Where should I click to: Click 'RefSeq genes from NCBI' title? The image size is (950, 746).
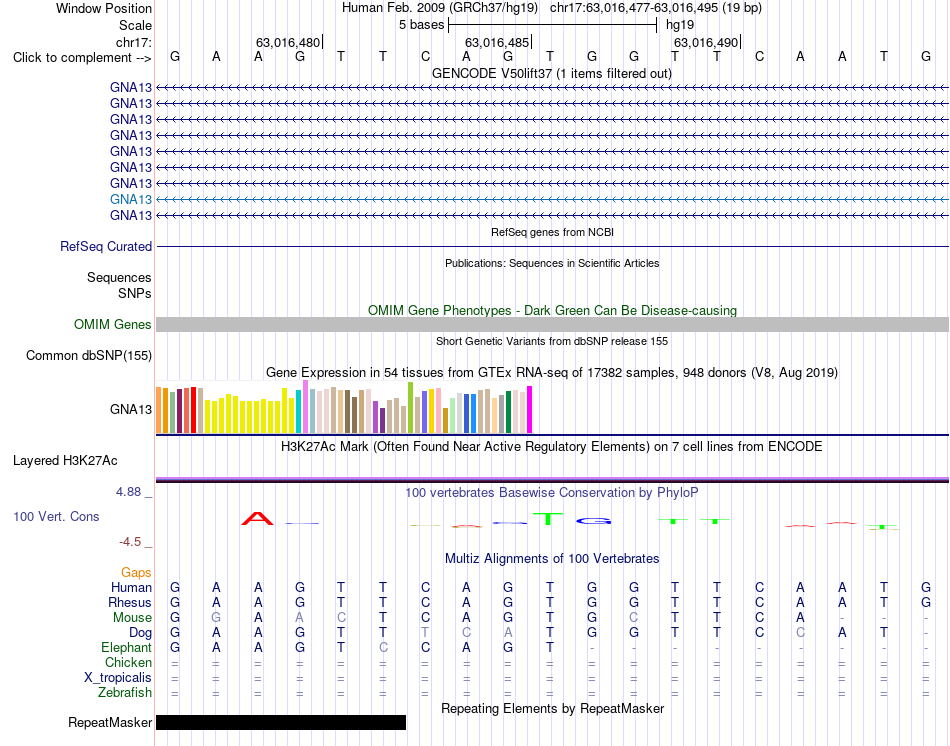click(552, 232)
